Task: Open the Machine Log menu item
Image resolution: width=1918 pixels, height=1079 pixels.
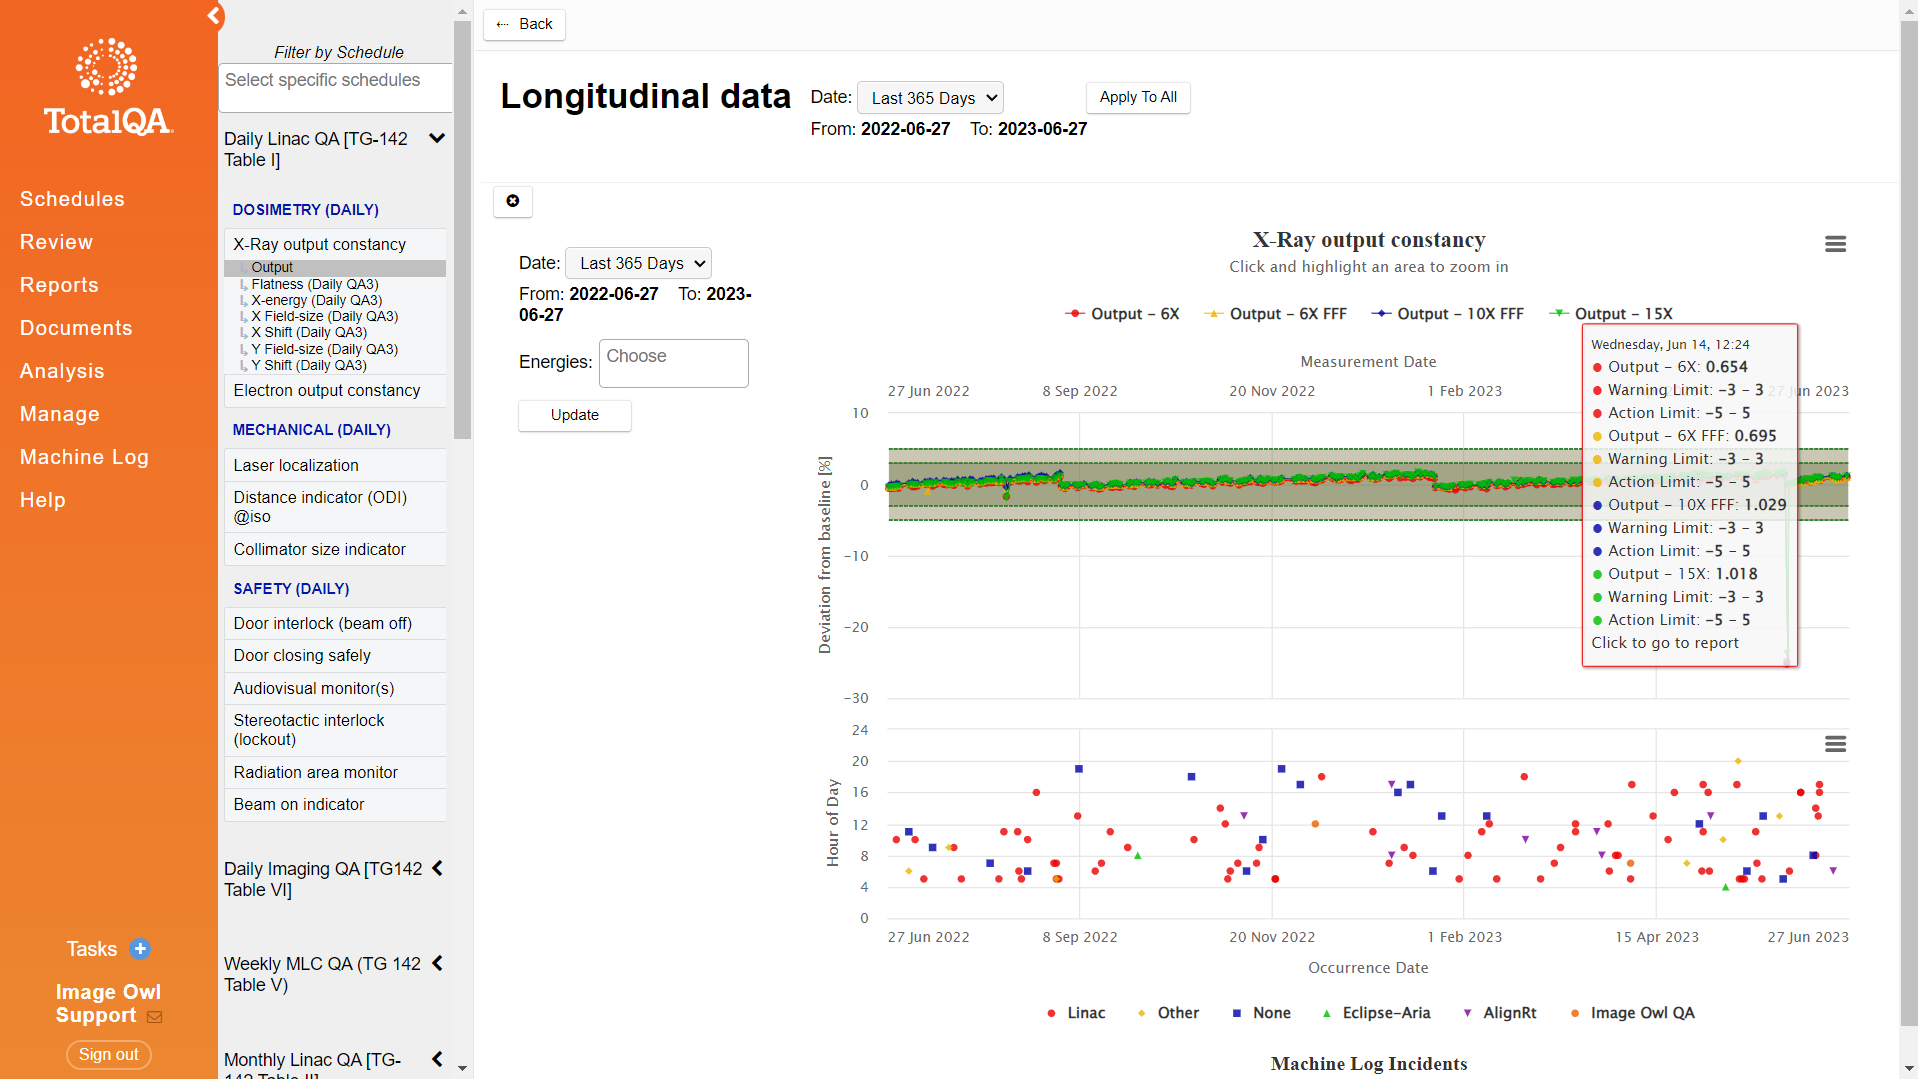Action: pyautogui.click(x=84, y=457)
